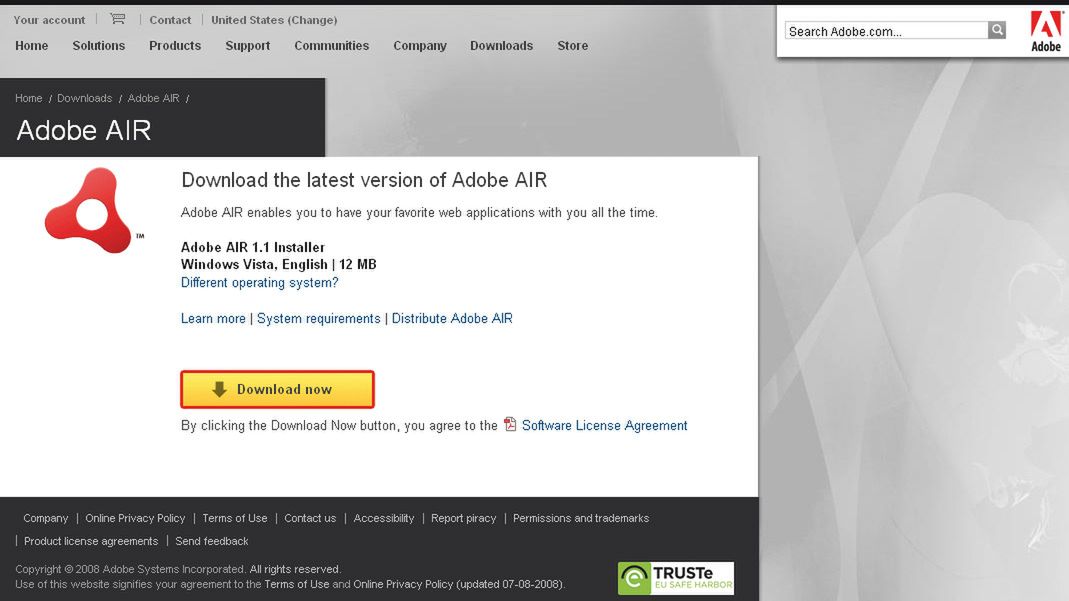This screenshot has width=1069, height=601.
Task: Open the Report piracy footer link
Action: coord(463,518)
